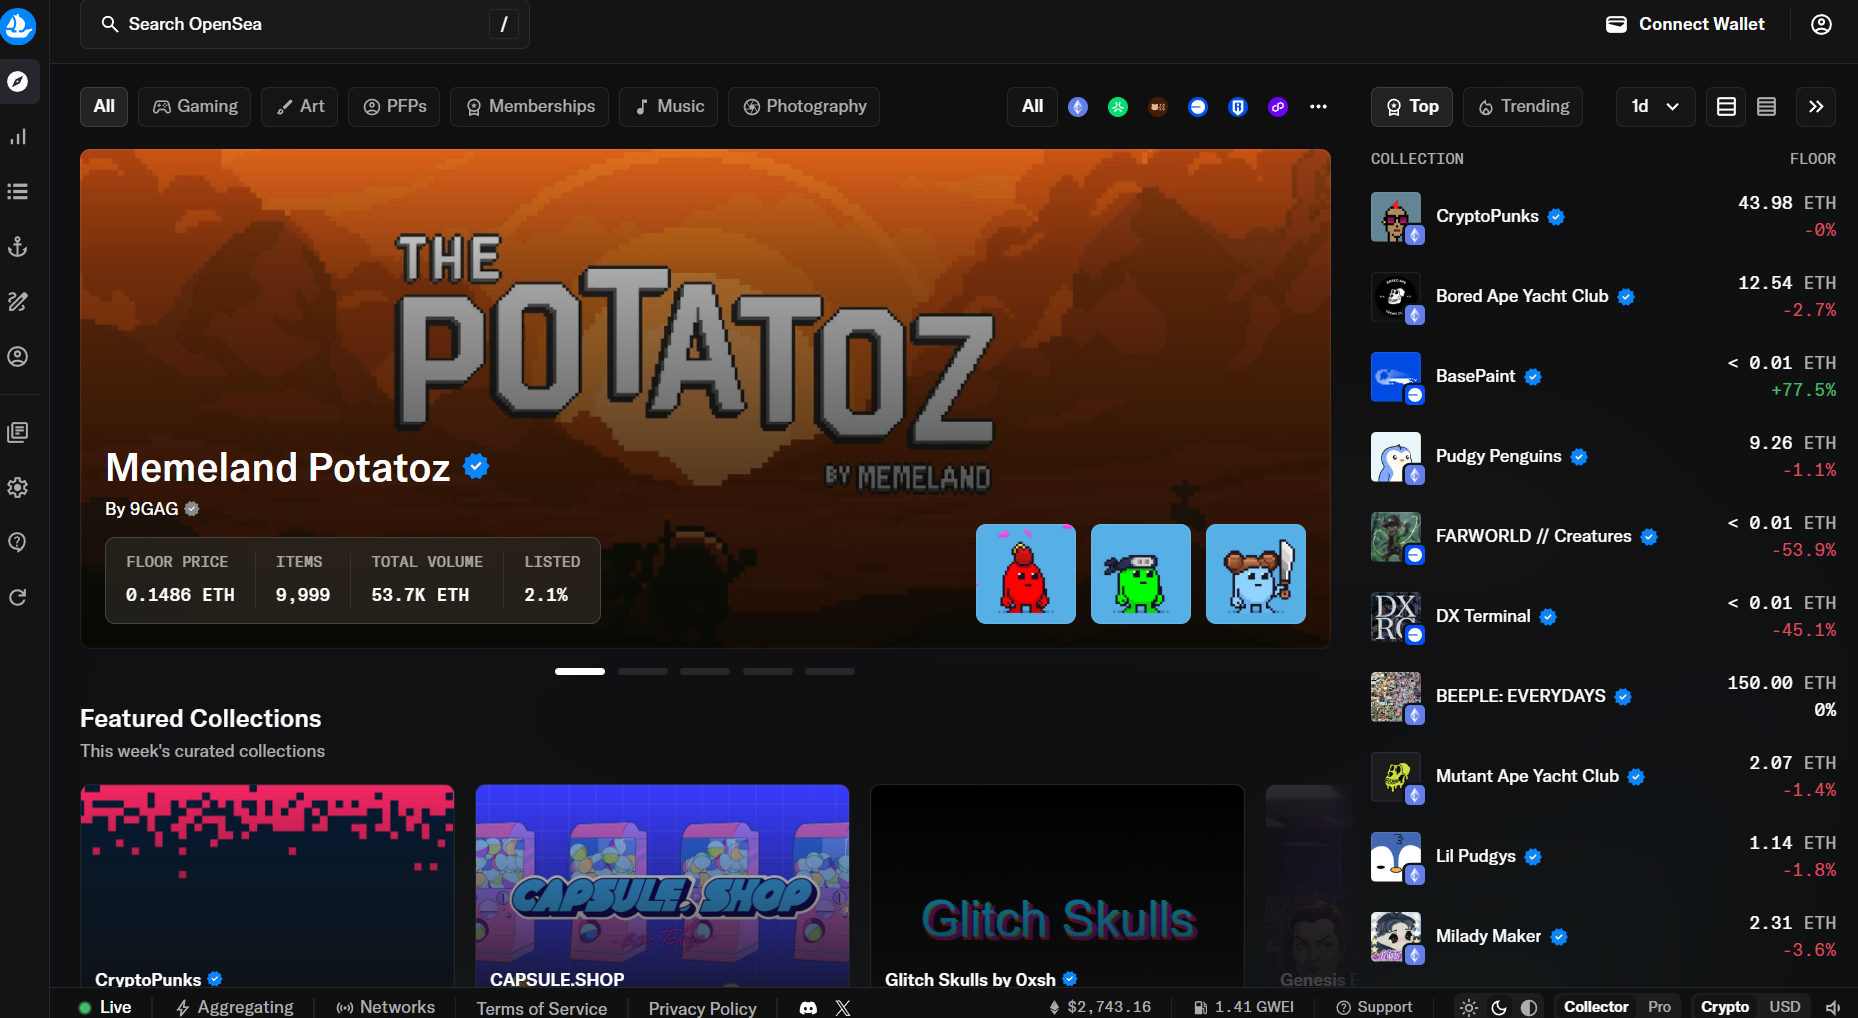
Task: Click the profile icon next to Connect Wallet
Action: pos(1821,24)
